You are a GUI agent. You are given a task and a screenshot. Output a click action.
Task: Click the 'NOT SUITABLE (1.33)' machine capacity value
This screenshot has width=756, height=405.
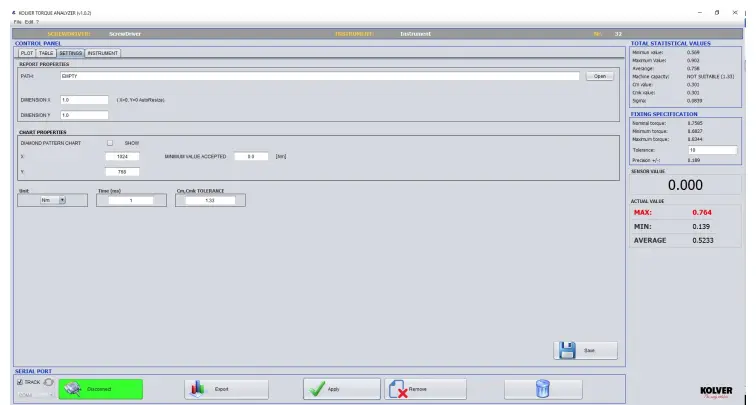(710, 77)
